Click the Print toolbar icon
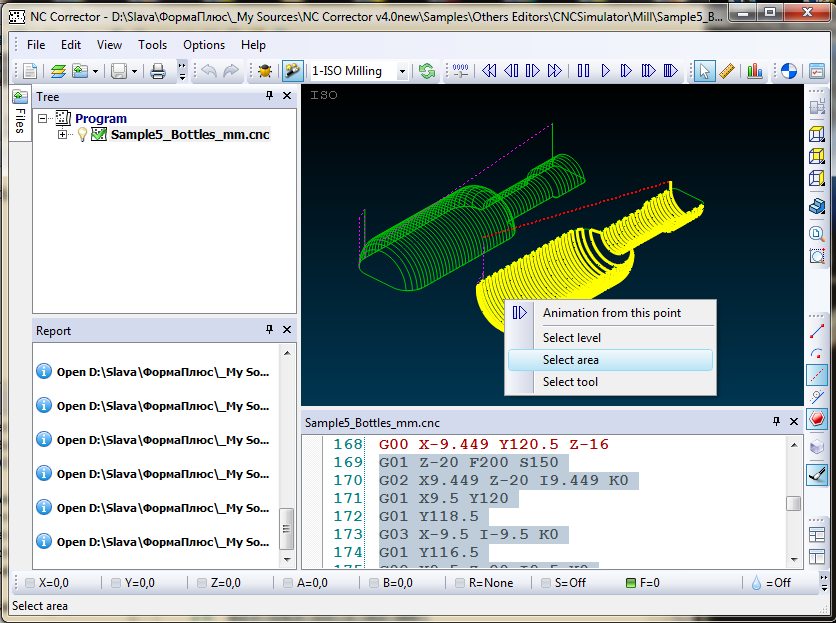The height and width of the screenshot is (623, 836). 158,71
